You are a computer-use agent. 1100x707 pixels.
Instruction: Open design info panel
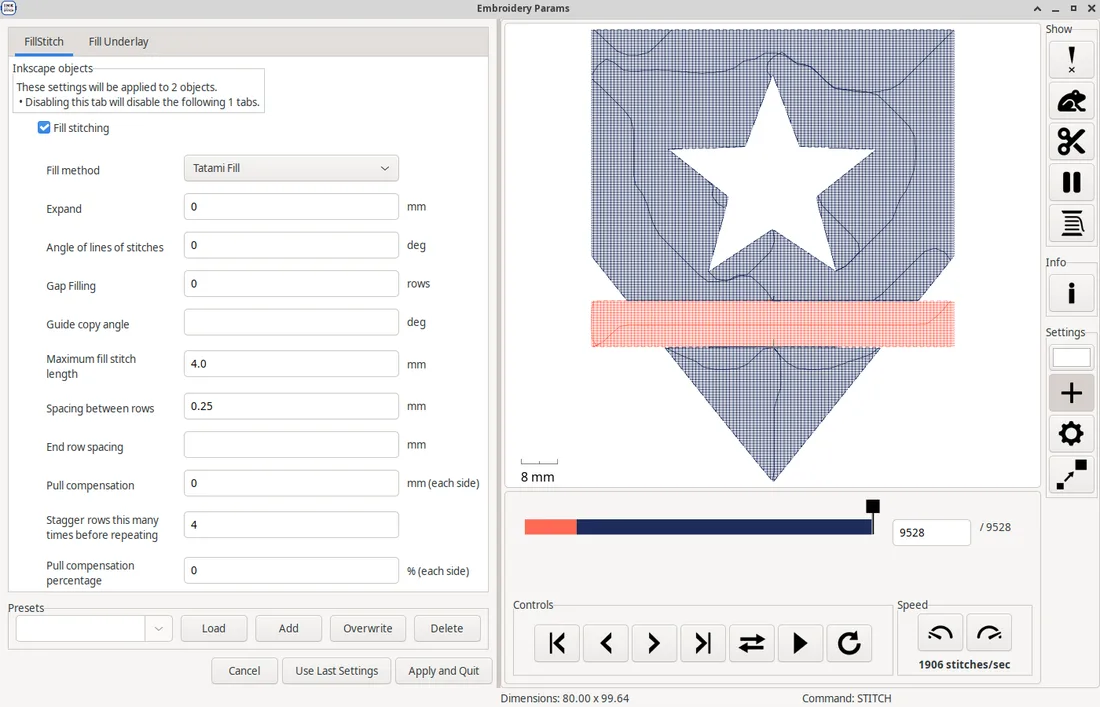(x=1071, y=292)
